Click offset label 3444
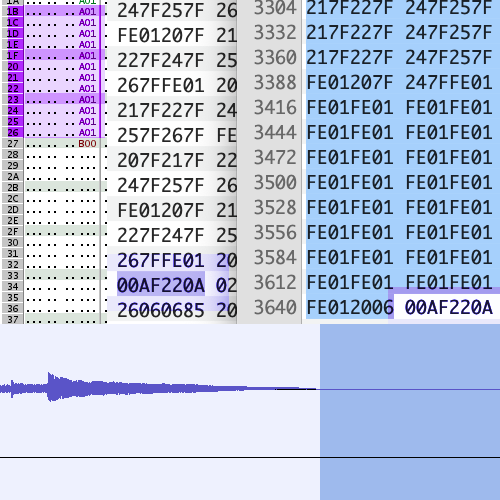 275,132
